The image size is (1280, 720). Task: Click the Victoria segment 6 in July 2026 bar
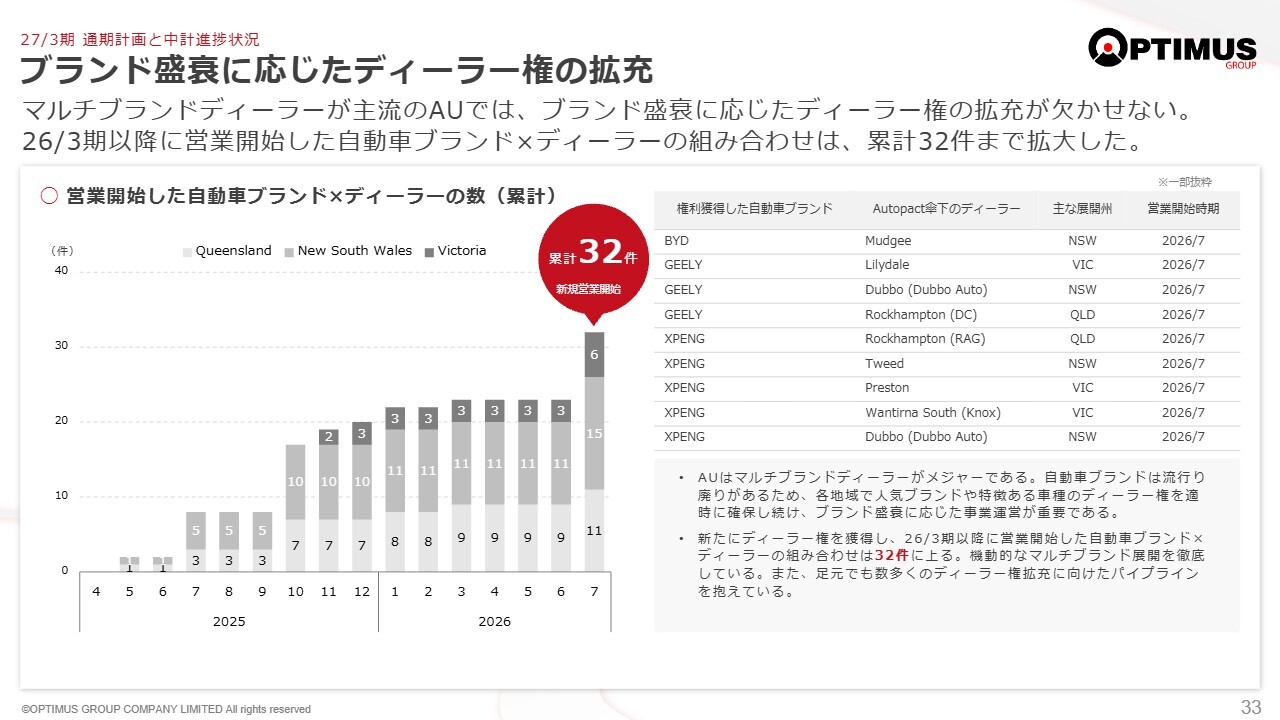click(594, 354)
